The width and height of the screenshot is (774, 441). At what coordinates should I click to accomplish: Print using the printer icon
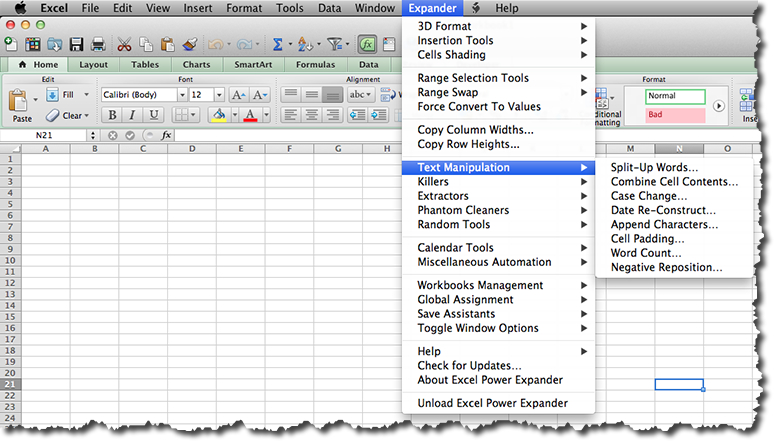click(98, 44)
